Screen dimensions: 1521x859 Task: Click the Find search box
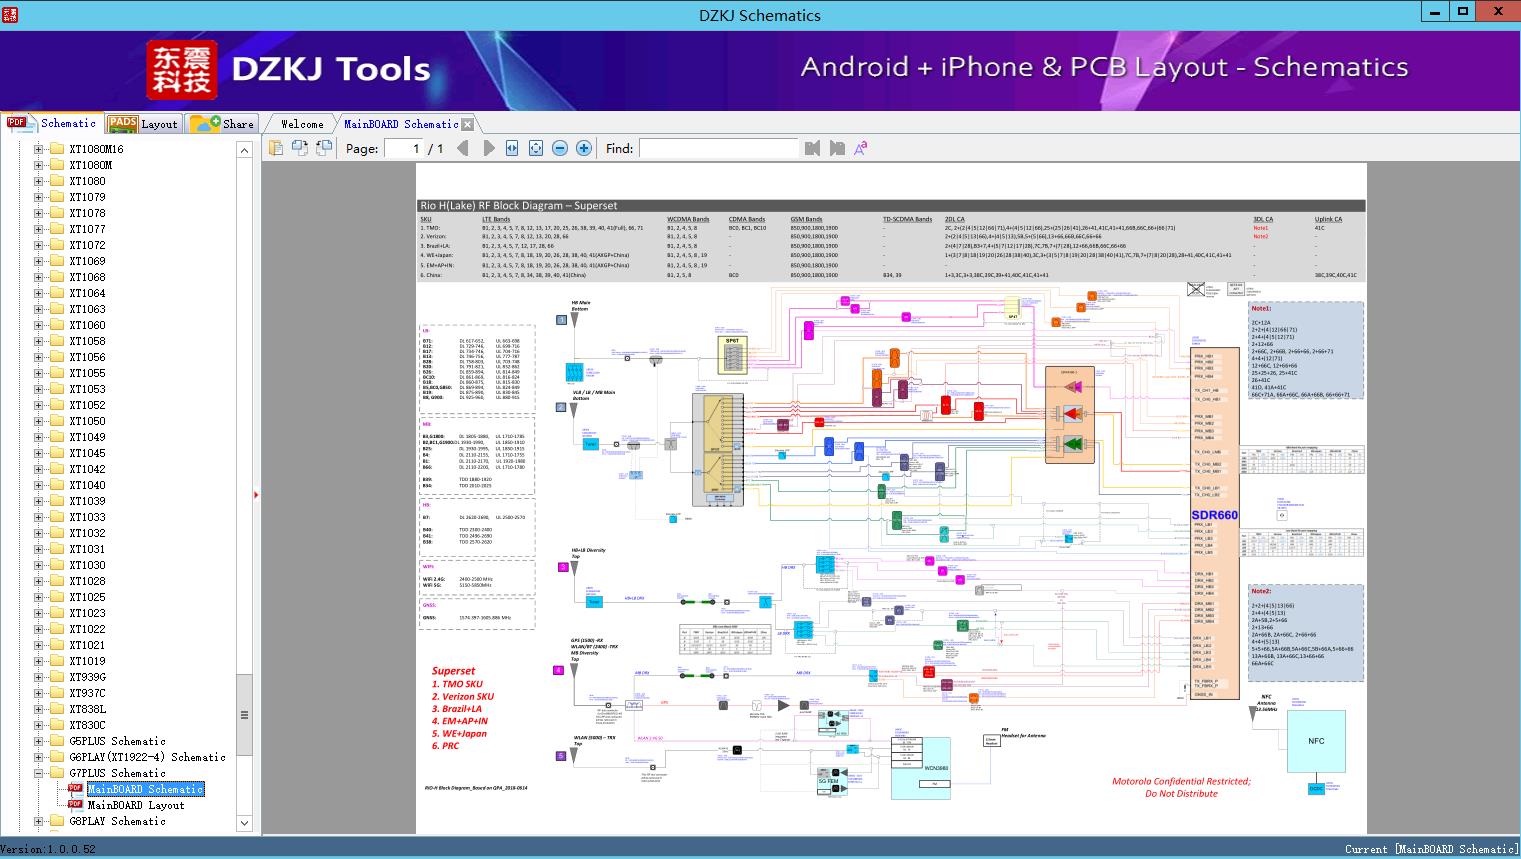click(x=718, y=148)
